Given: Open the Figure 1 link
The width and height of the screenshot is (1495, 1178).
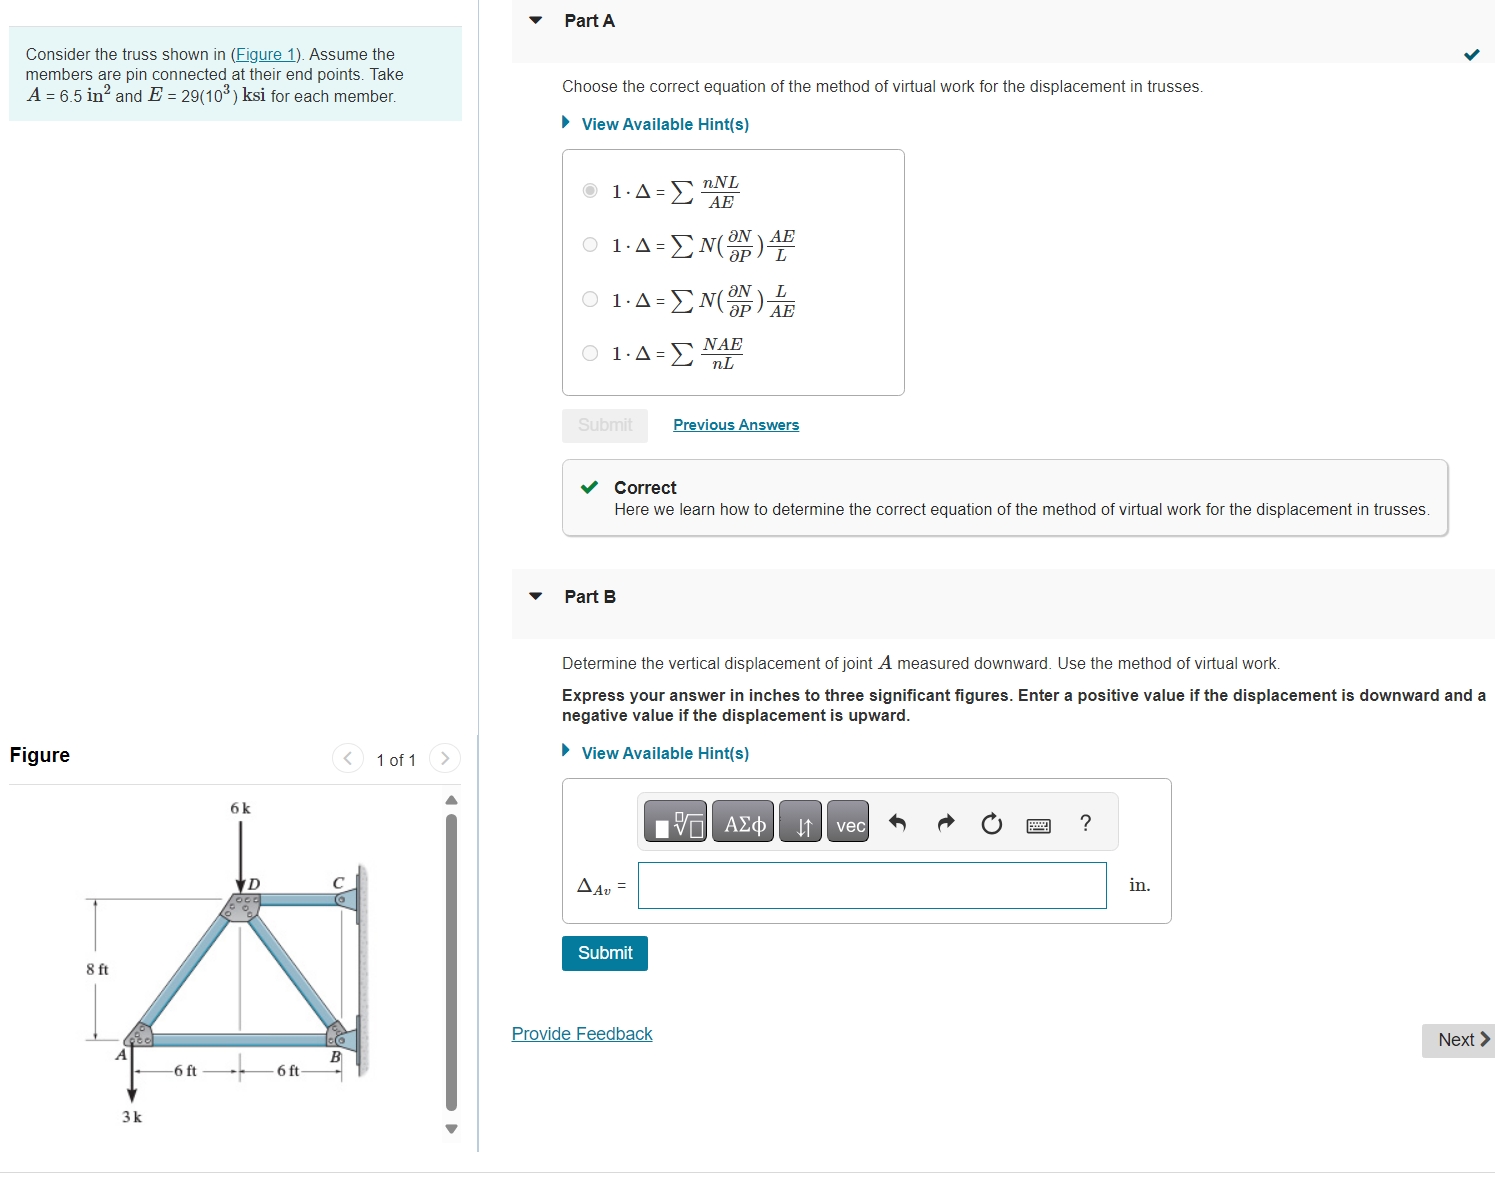Looking at the screenshot, I should click(265, 54).
